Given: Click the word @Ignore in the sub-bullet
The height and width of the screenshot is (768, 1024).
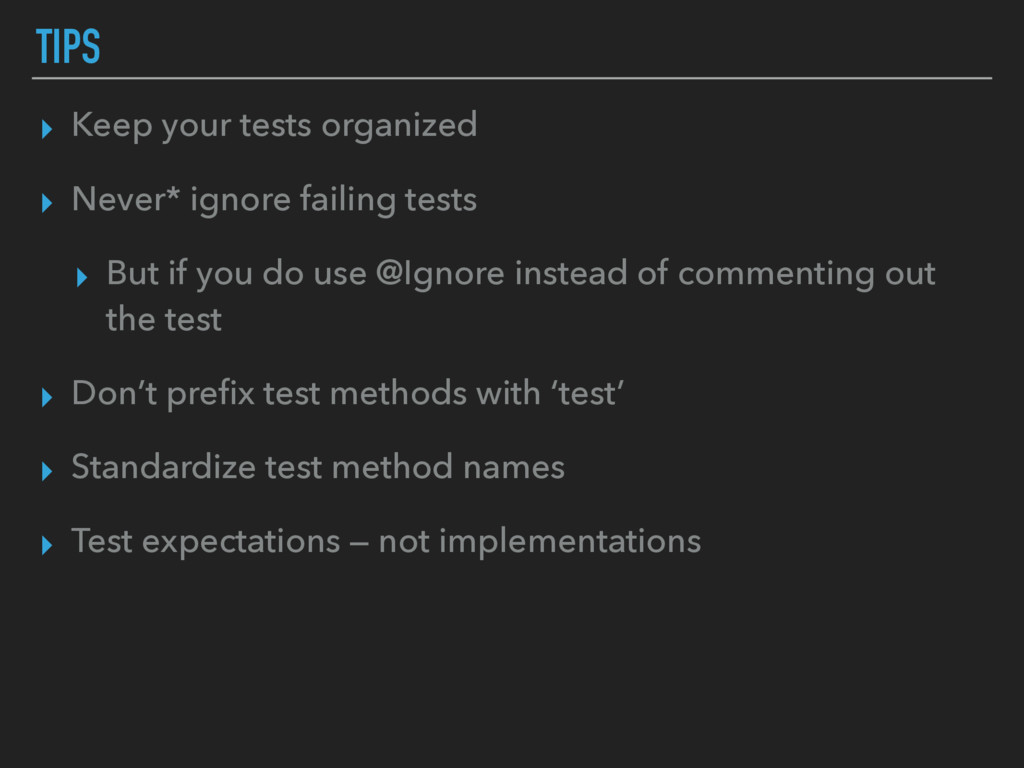Looking at the screenshot, I should coord(440,274).
